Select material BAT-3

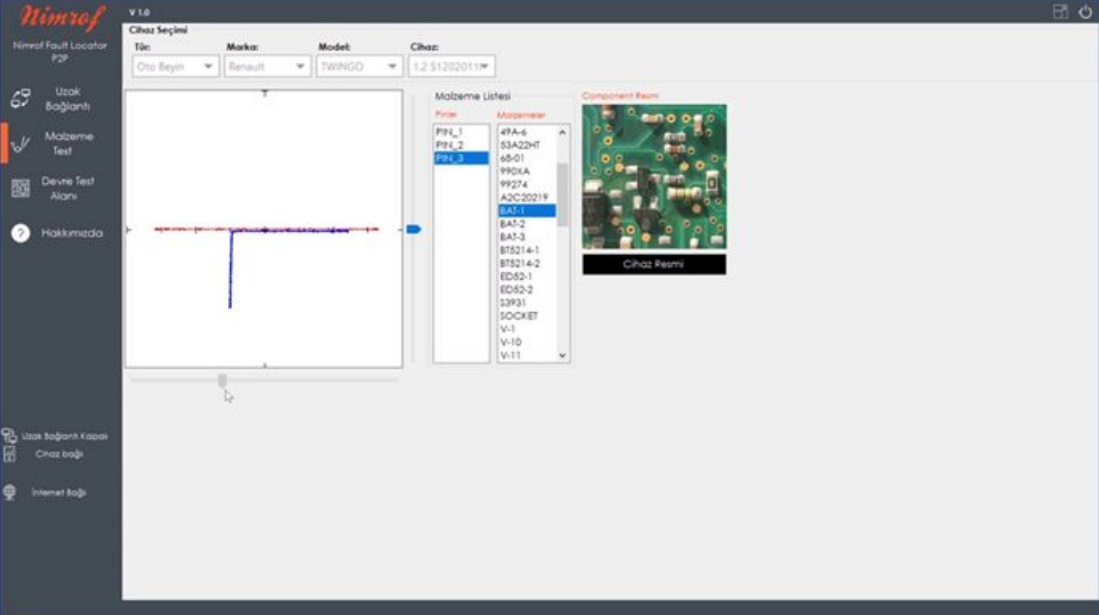click(x=527, y=237)
